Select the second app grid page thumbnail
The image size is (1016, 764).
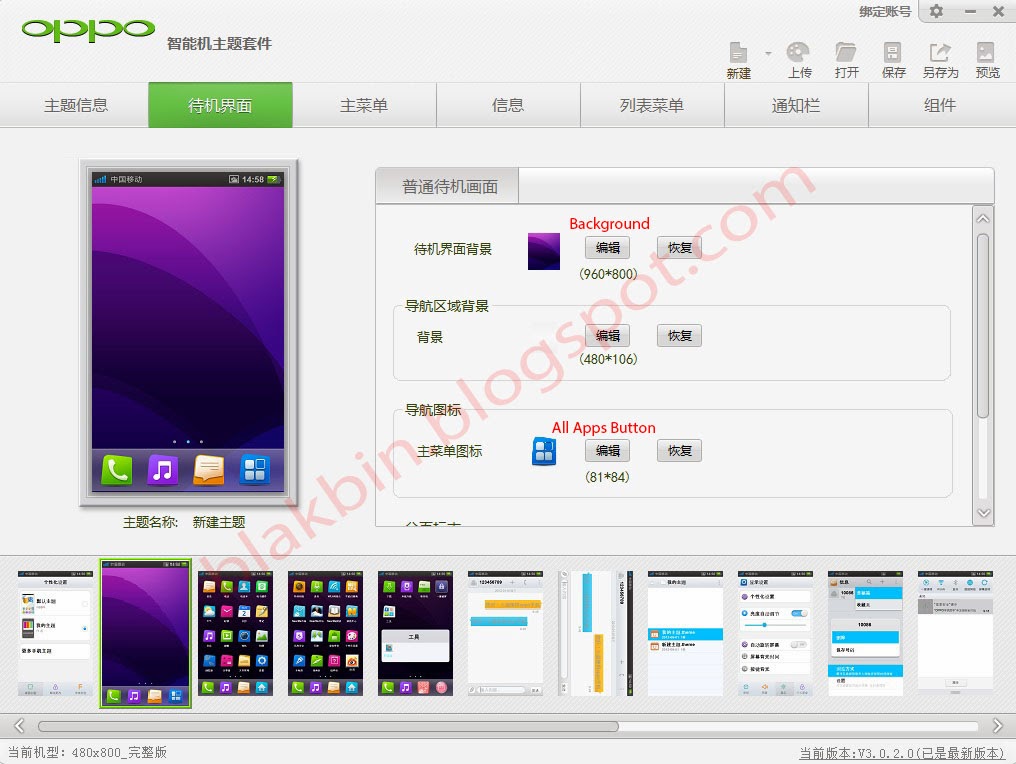[x=325, y=633]
